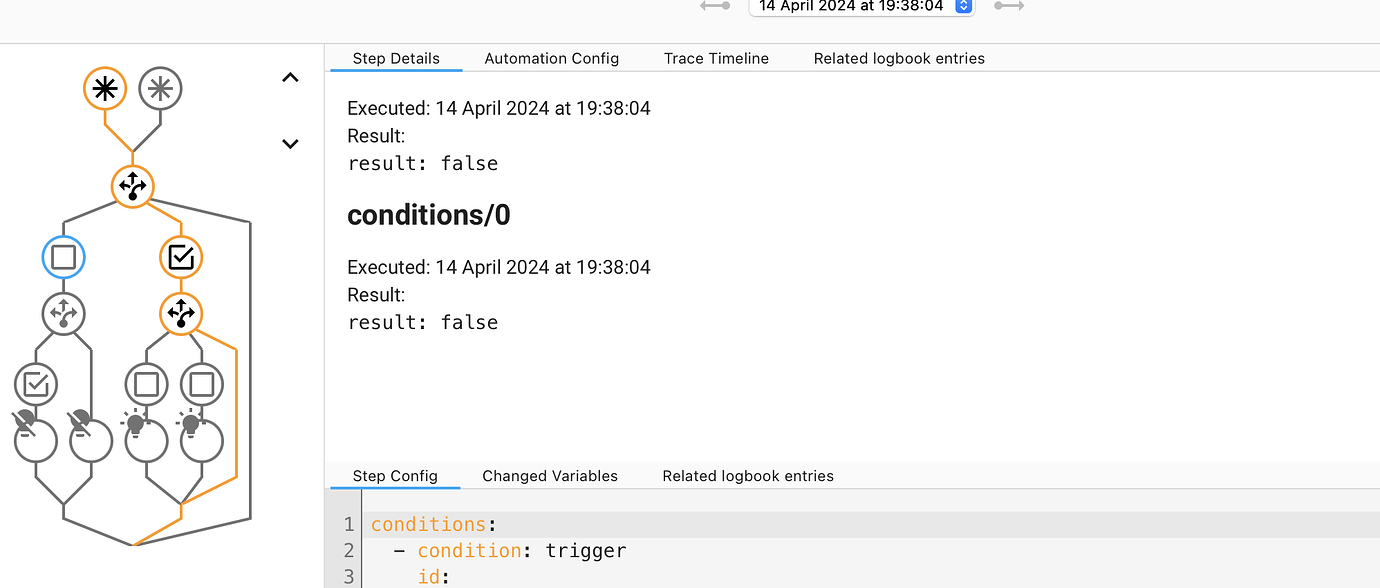Click the conditions/0 heading
Image resolution: width=1380 pixels, height=588 pixels.
[429, 215]
